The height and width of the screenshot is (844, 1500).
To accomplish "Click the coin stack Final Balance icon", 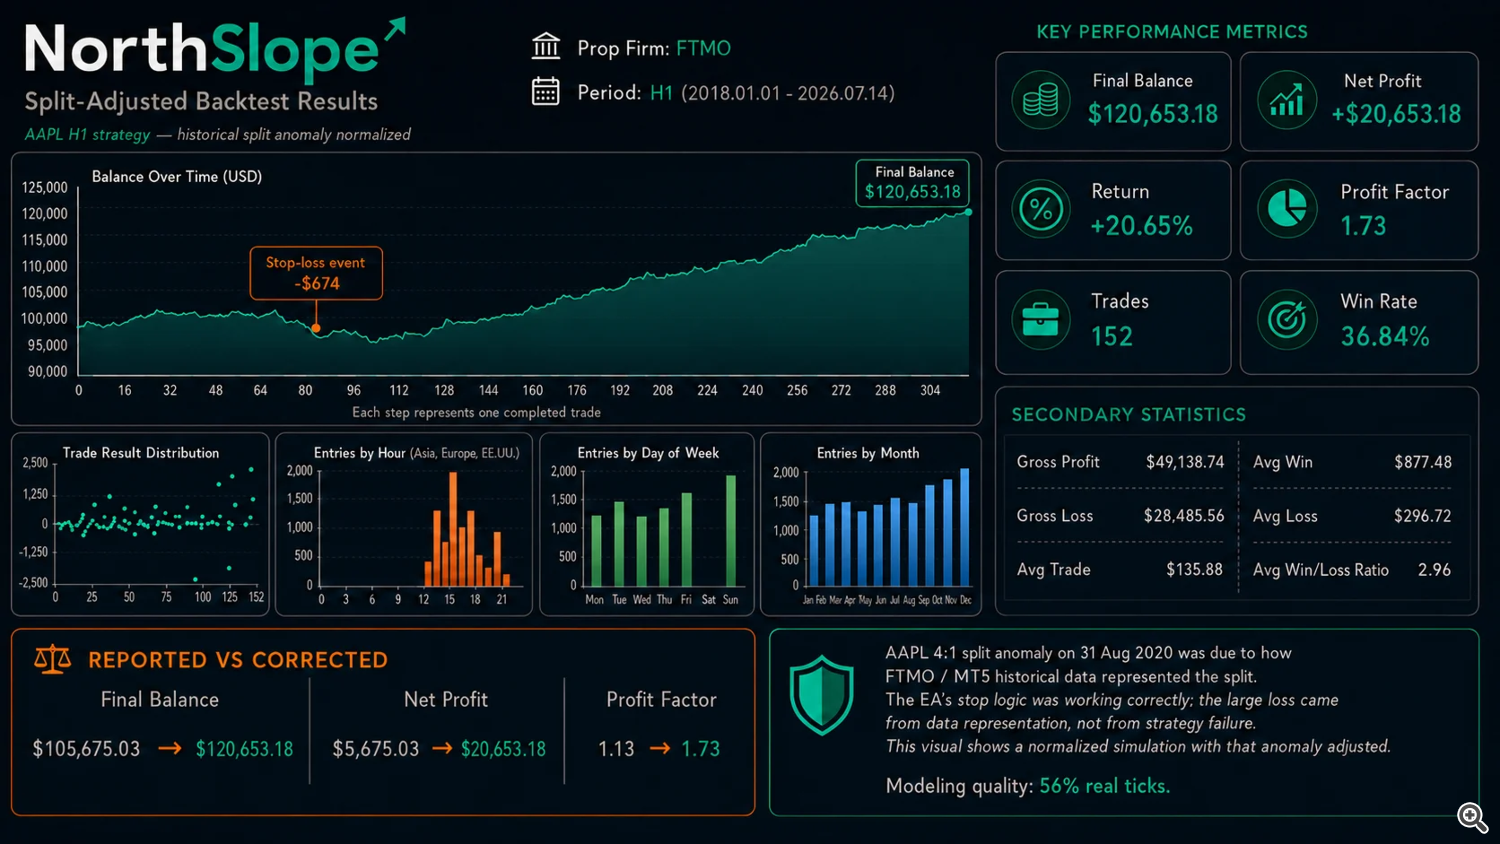I will 1040,100.
